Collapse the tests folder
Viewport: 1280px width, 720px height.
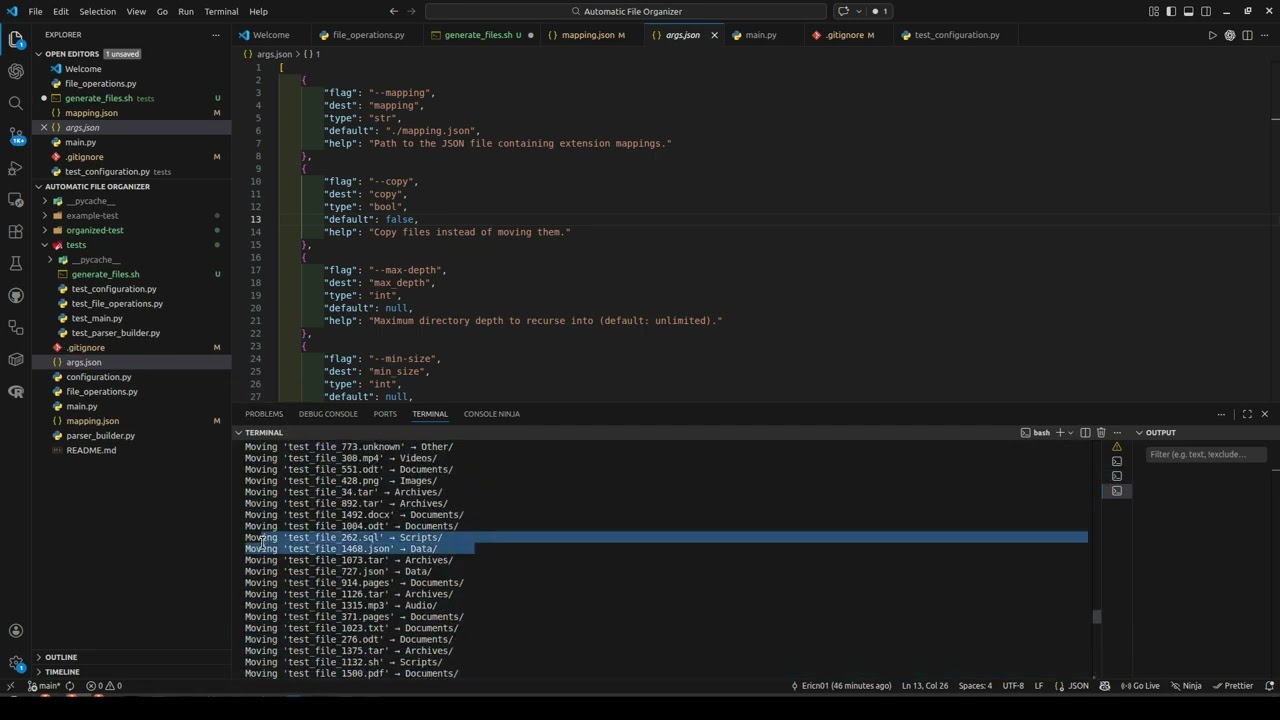pyautogui.click(x=44, y=245)
